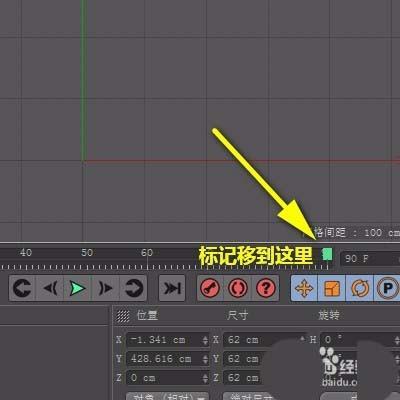Click the 90 F current frame field
The width and height of the screenshot is (400, 400).
coord(370,259)
